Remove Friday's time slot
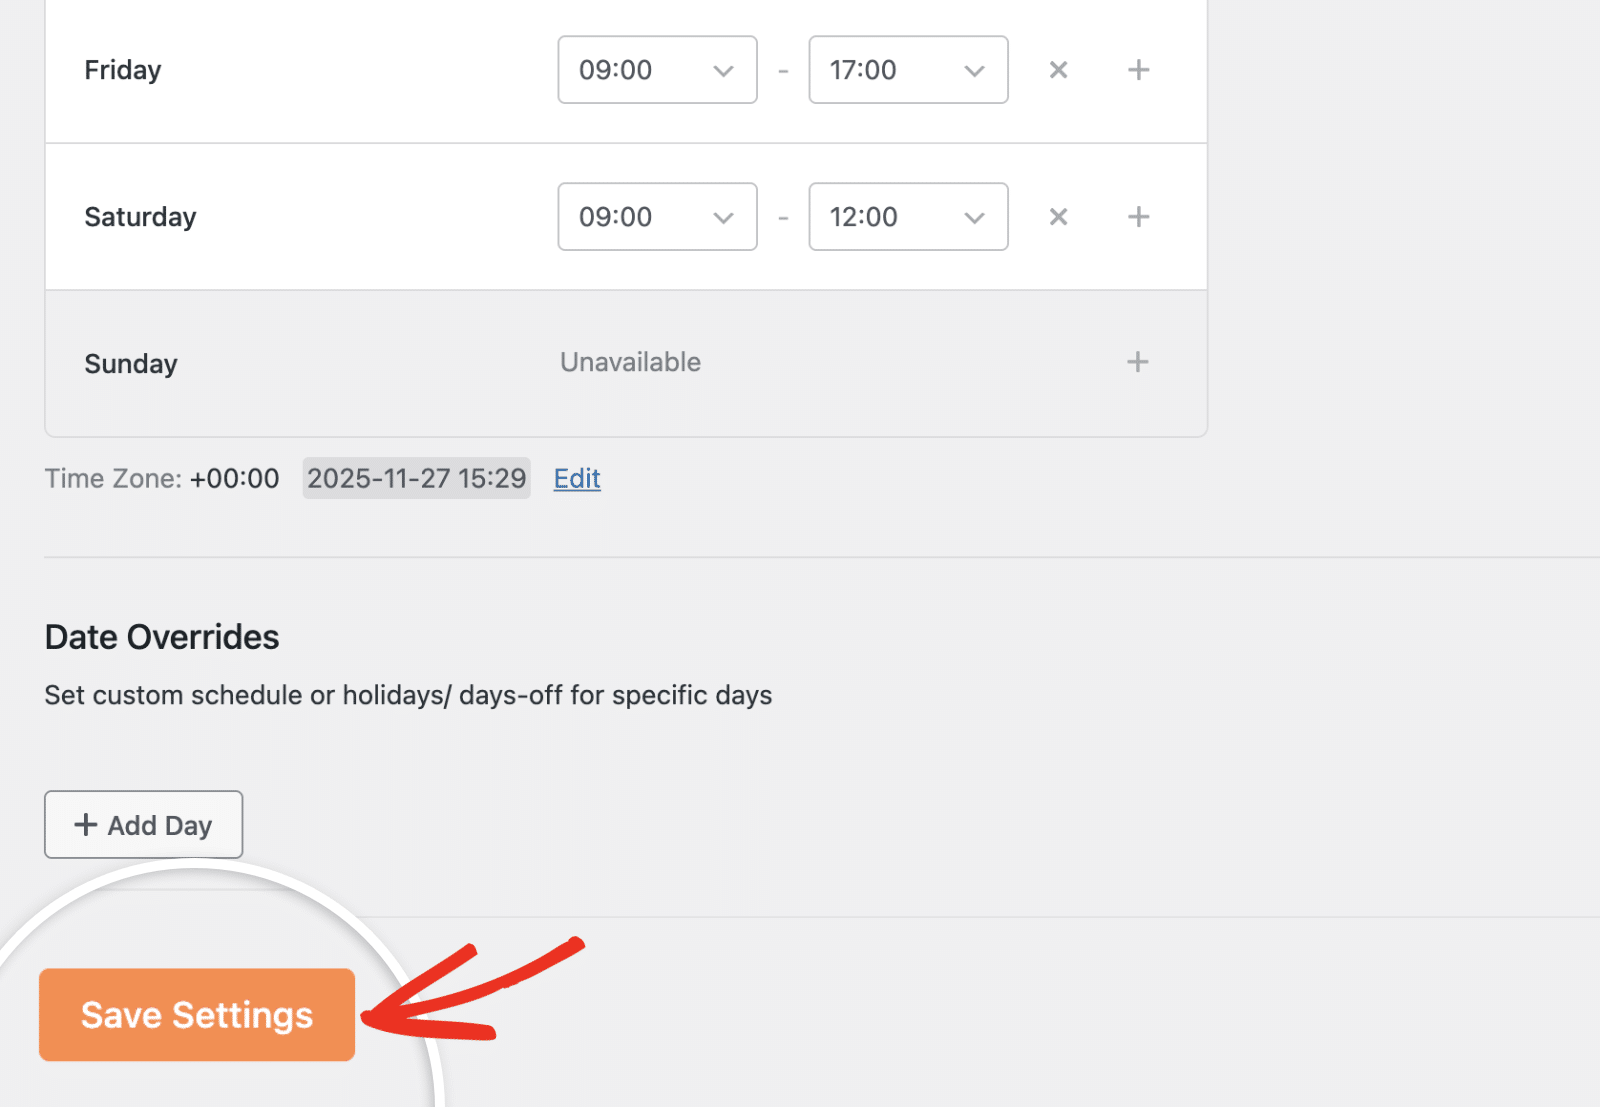The width and height of the screenshot is (1600, 1107). coord(1058,69)
